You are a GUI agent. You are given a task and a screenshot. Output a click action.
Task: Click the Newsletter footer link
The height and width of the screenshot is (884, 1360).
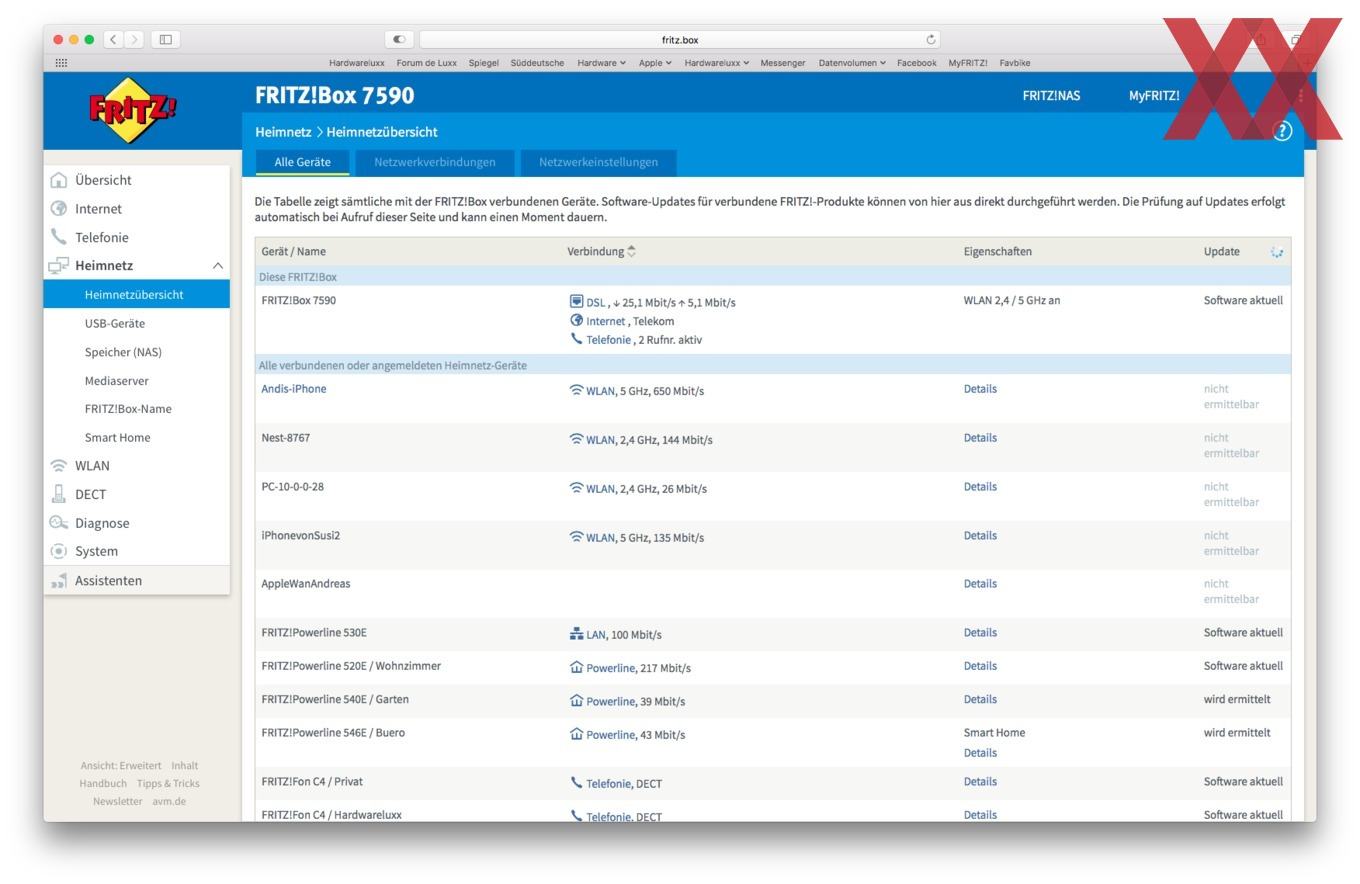click(x=117, y=802)
